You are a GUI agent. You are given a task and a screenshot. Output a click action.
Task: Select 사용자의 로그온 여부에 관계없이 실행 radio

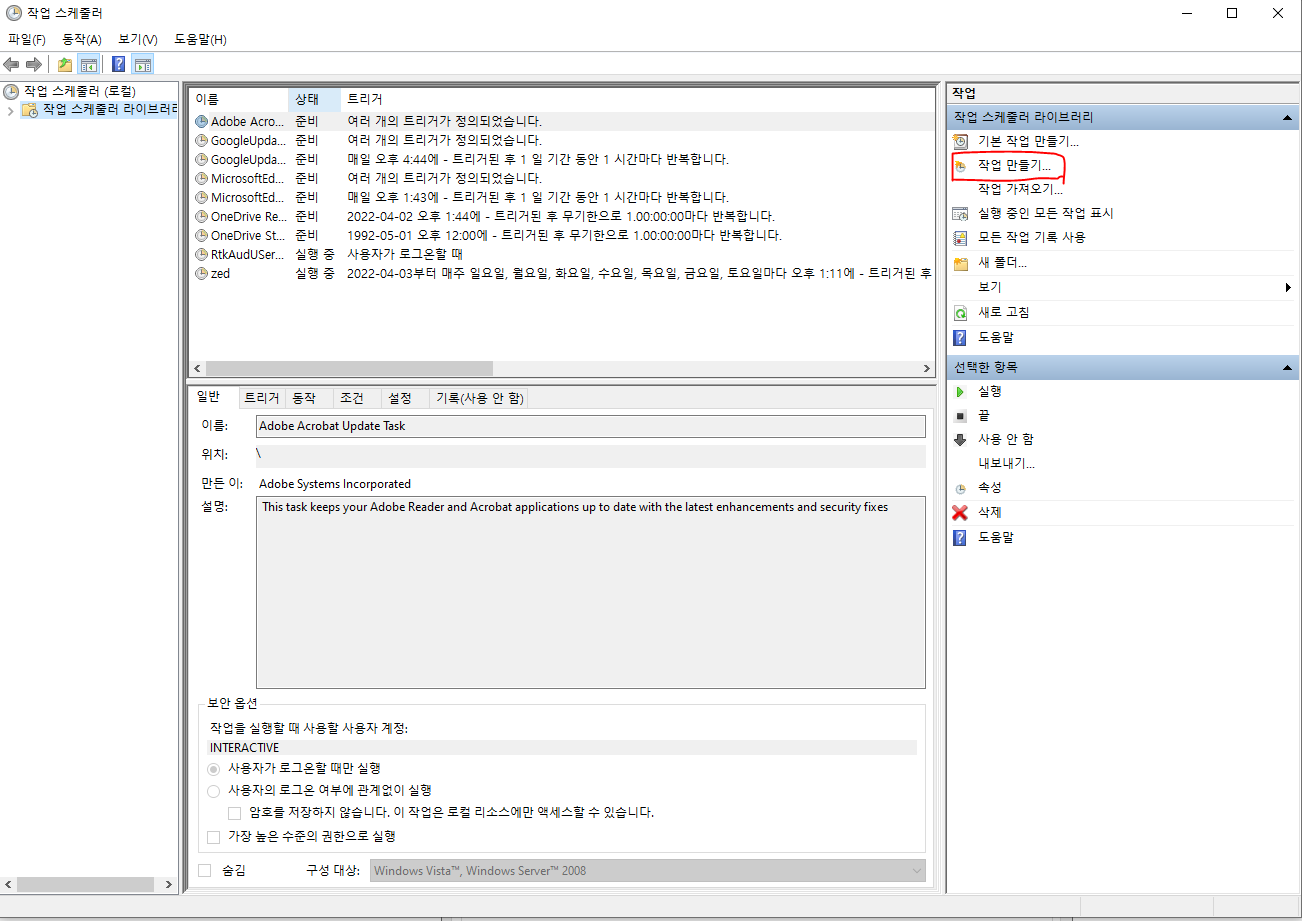[x=213, y=790]
